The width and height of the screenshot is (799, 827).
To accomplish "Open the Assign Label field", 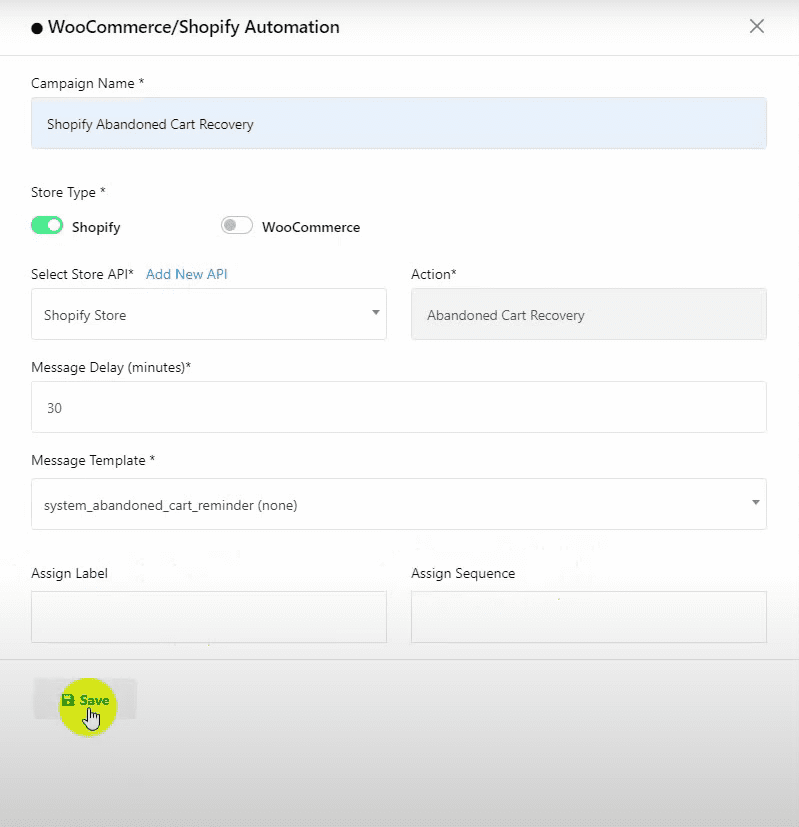I will coord(208,616).
